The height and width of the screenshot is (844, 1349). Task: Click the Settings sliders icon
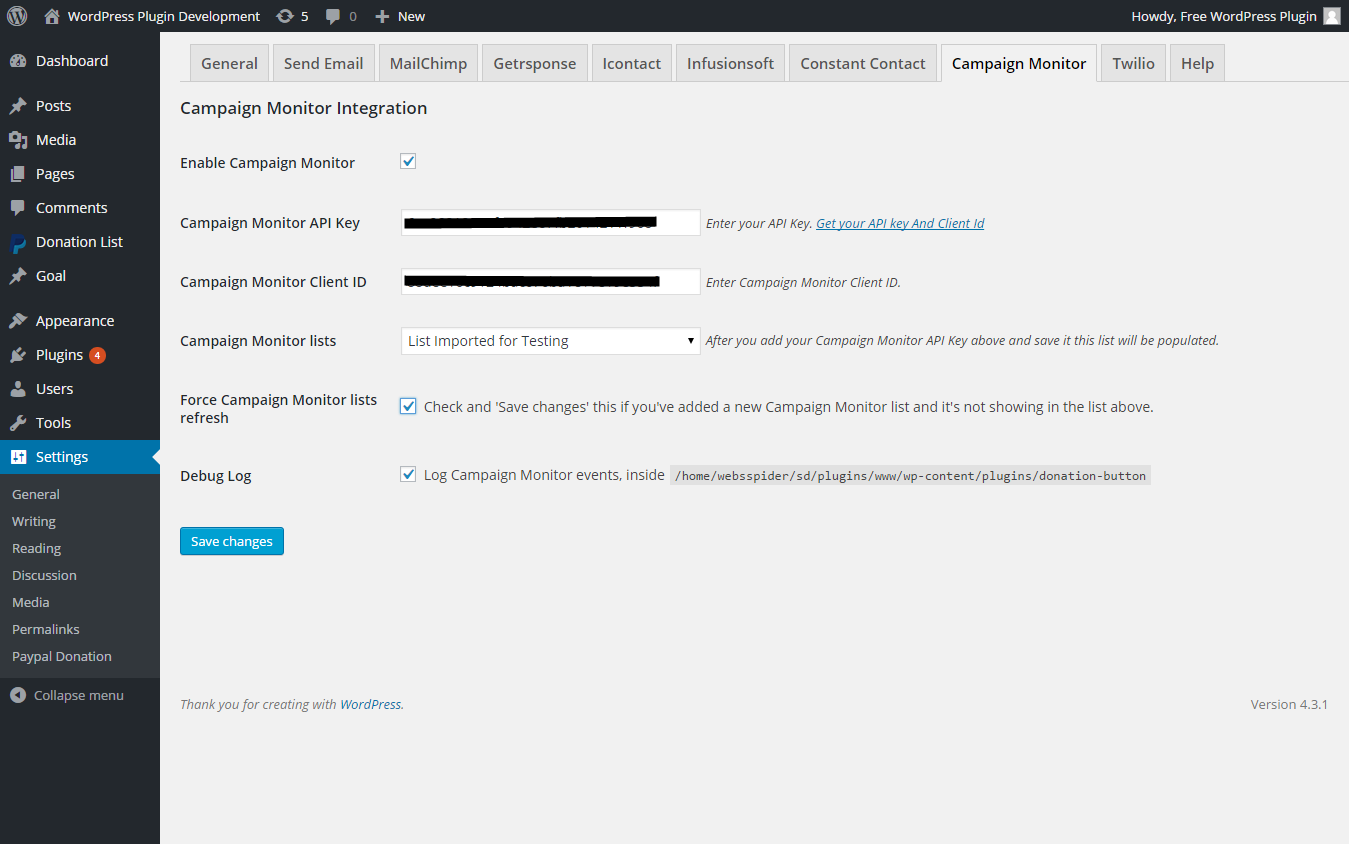pyautogui.click(x=18, y=457)
